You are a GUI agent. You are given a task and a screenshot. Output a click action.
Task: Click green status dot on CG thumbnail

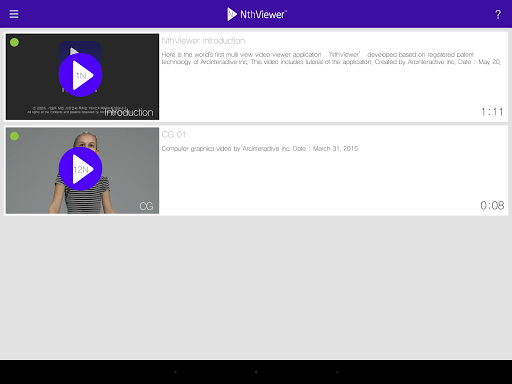[14, 136]
